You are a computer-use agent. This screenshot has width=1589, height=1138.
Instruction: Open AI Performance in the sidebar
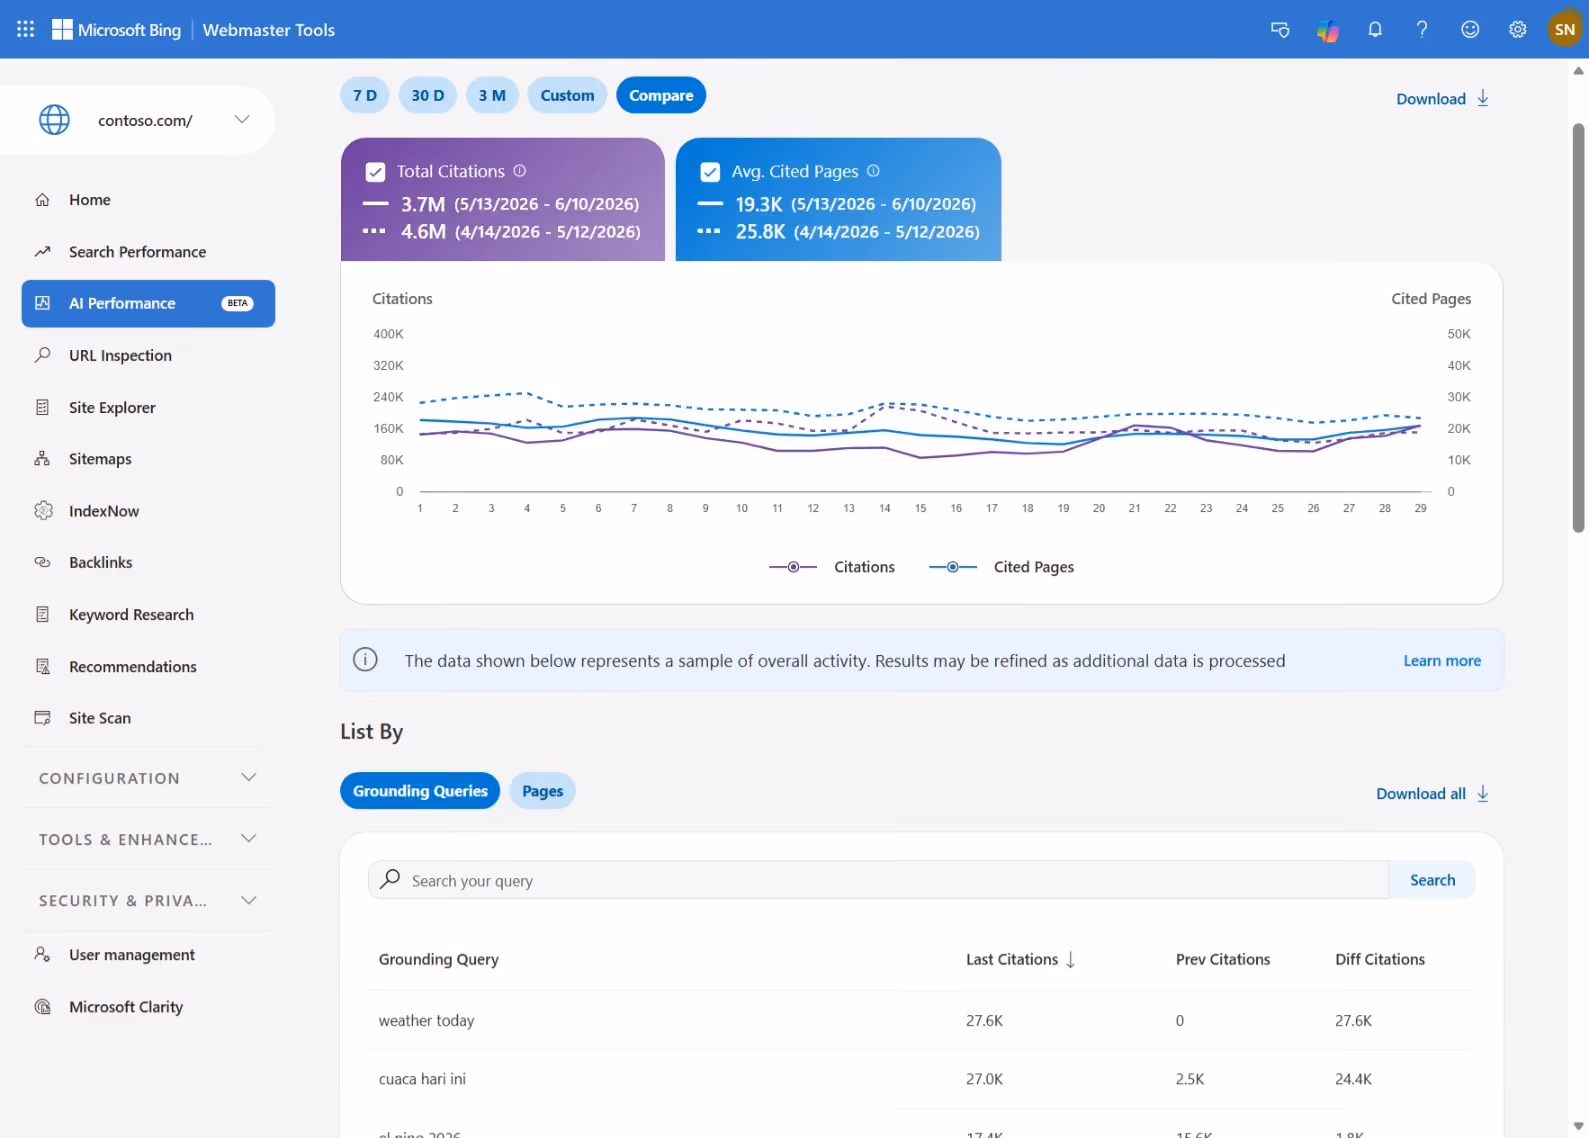click(148, 303)
